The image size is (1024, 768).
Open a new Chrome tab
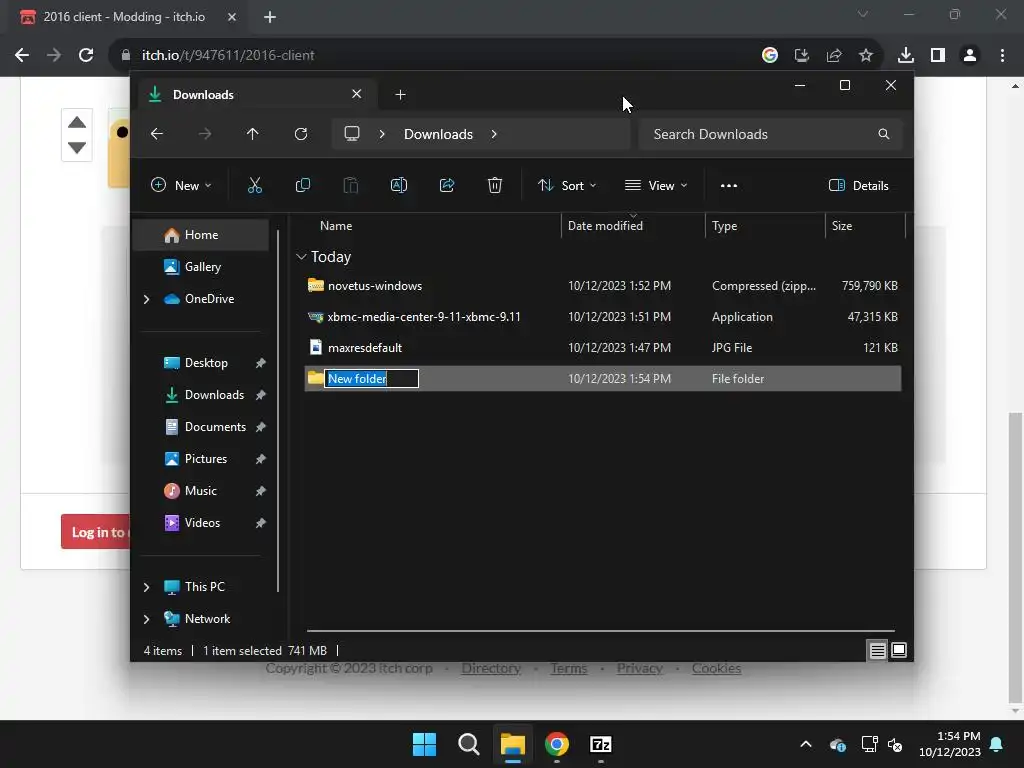(270, 17)
